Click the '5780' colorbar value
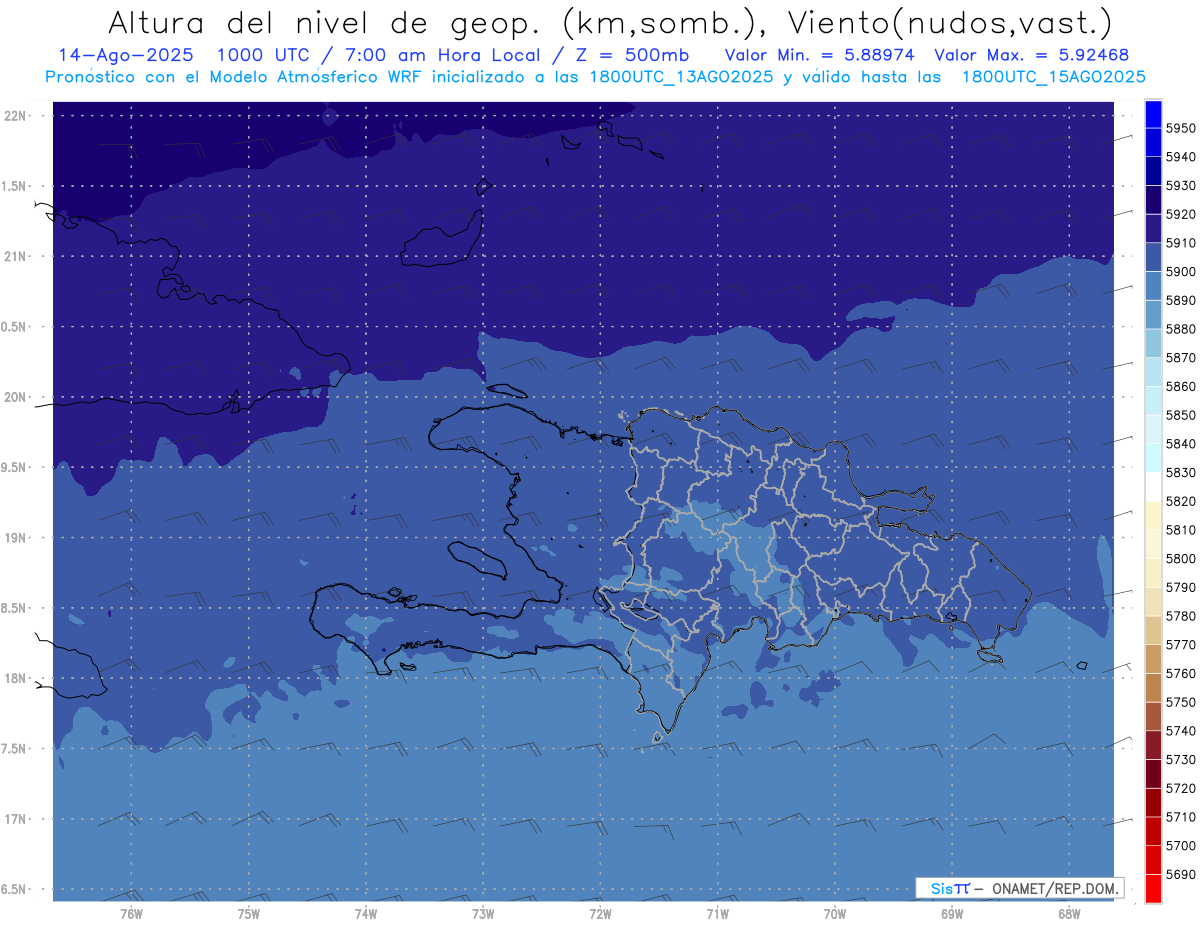Image resolution: width=1200 pixels, height=927 pixels. coord(1180,616)
